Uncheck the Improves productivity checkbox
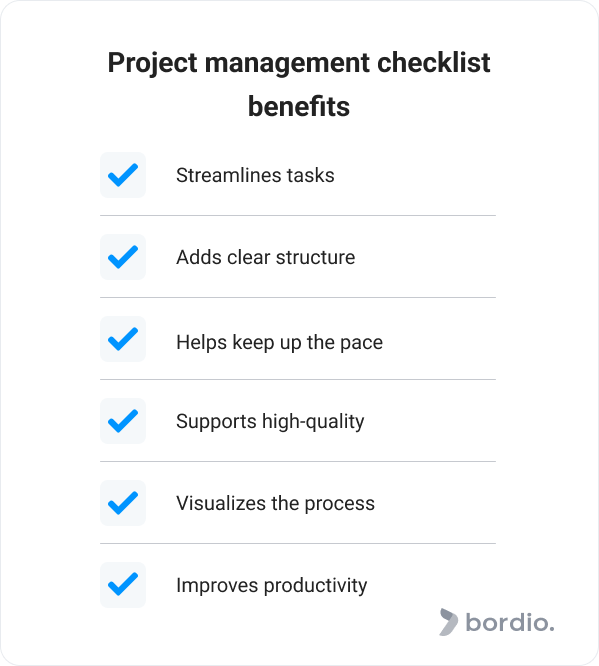The width and height of the screenshot is (599, 666). [x=123, y=585]
